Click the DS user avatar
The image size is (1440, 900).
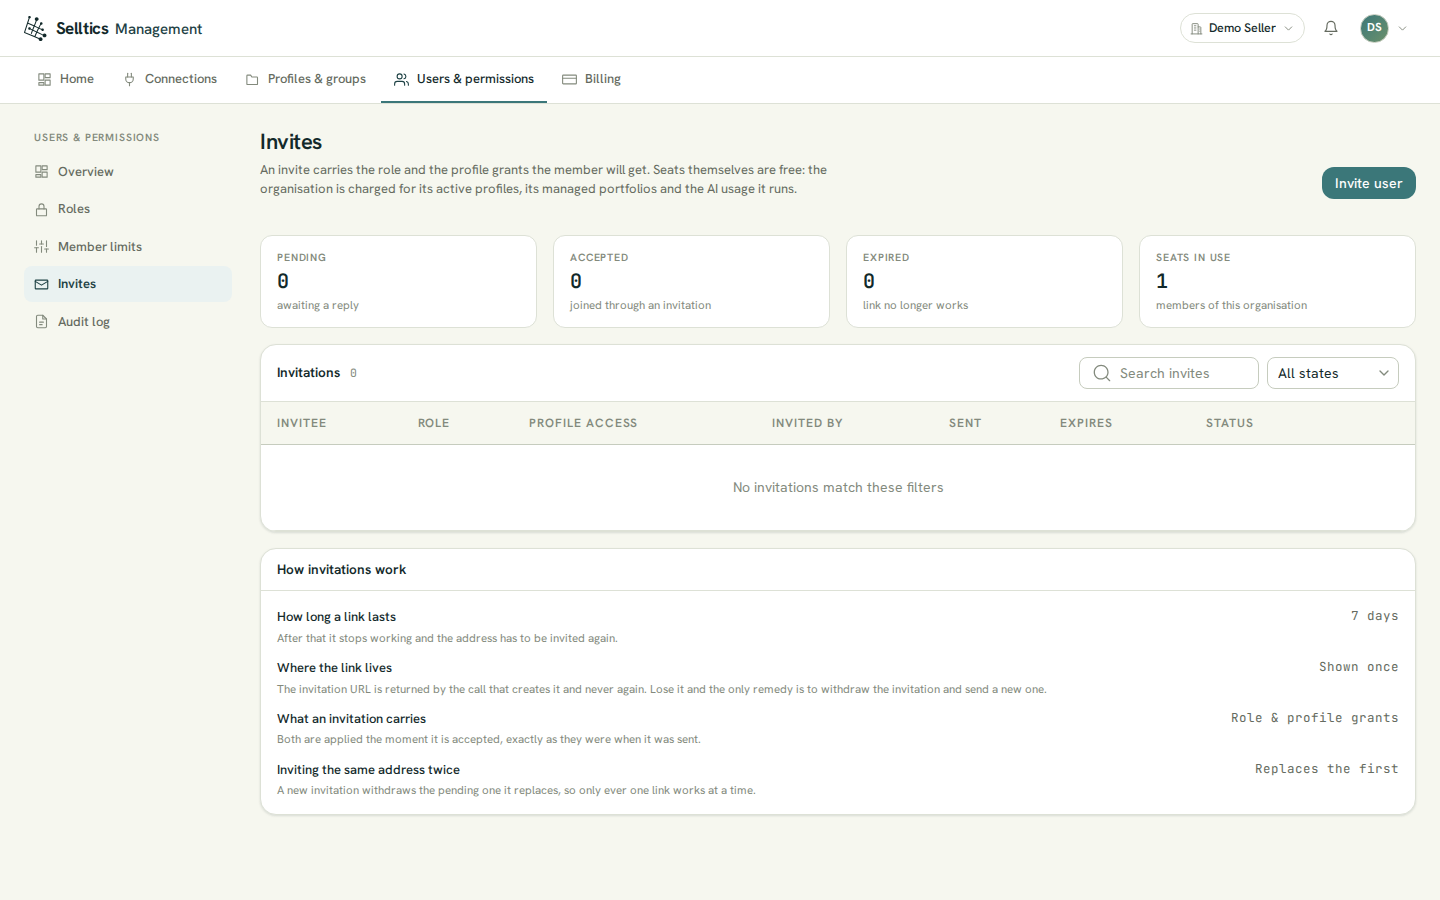point(1374,28)
